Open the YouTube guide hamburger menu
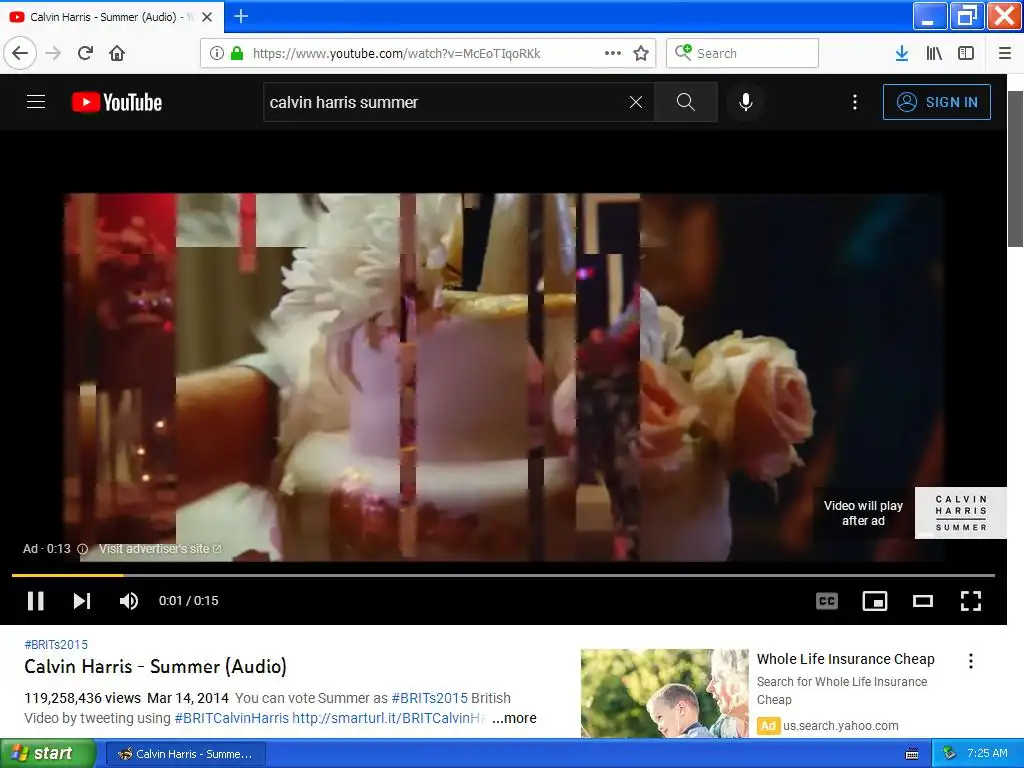 point(36,102)
